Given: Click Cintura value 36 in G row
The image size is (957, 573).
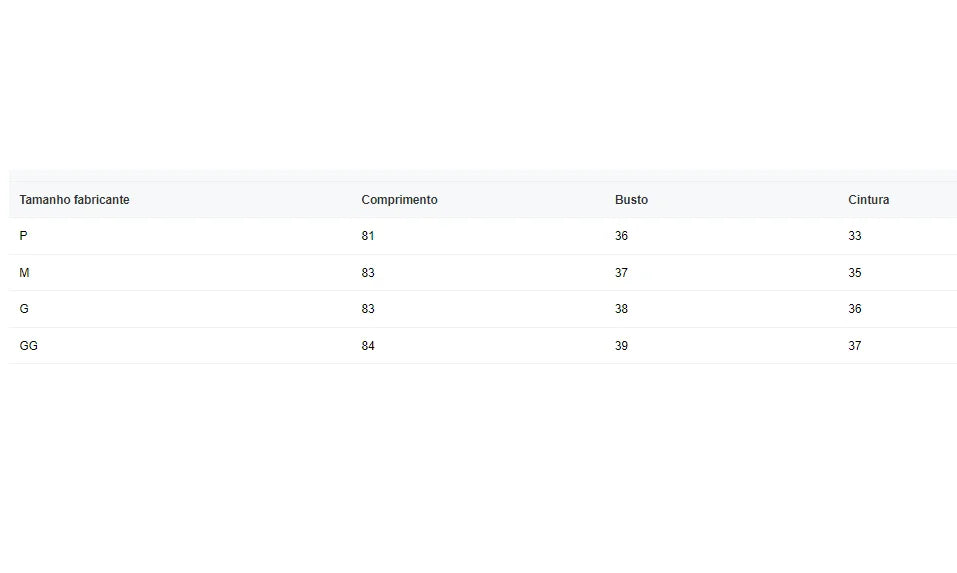Looking at the screenshot, I should point(855,309).
